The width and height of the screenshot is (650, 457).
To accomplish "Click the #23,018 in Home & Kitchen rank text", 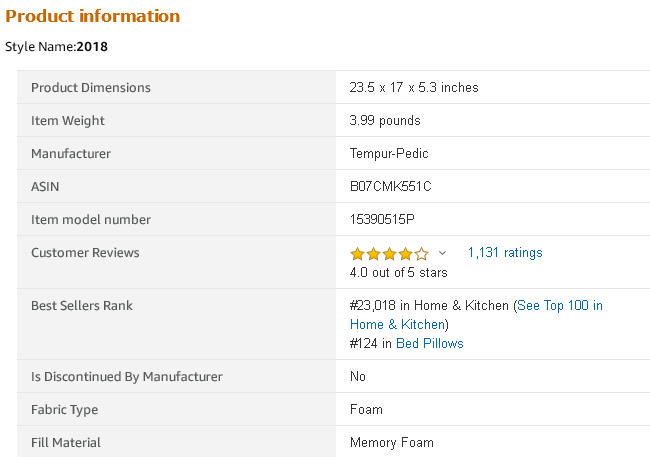I will [429, 306].
